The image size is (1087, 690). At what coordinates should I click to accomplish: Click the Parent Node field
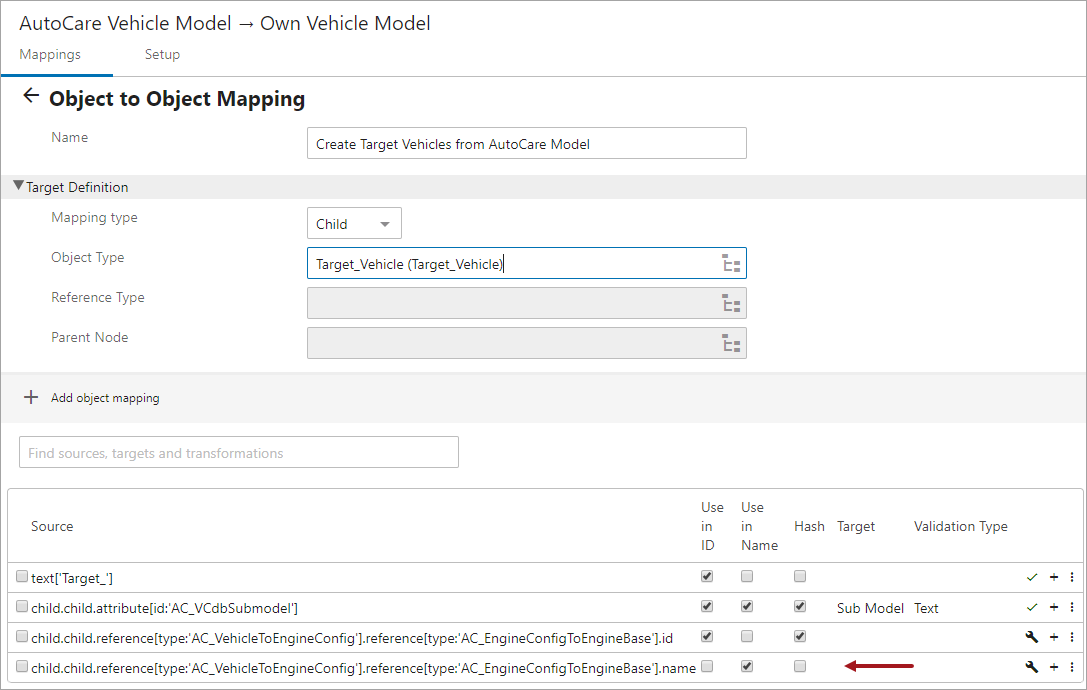point(527,343)
